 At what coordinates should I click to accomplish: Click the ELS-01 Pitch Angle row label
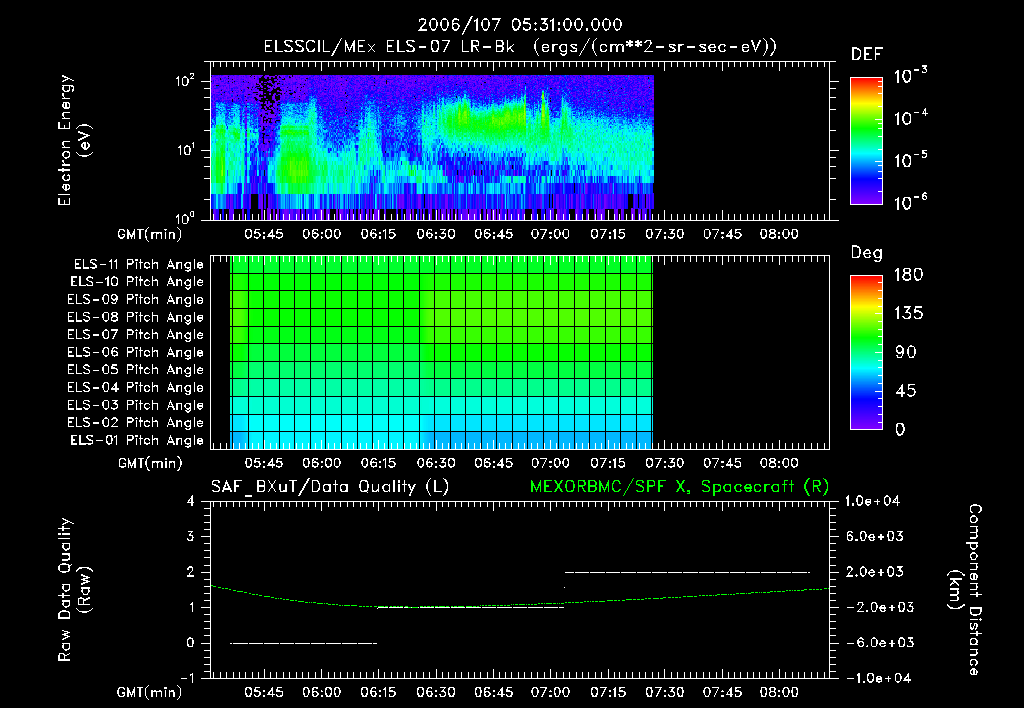137,440
